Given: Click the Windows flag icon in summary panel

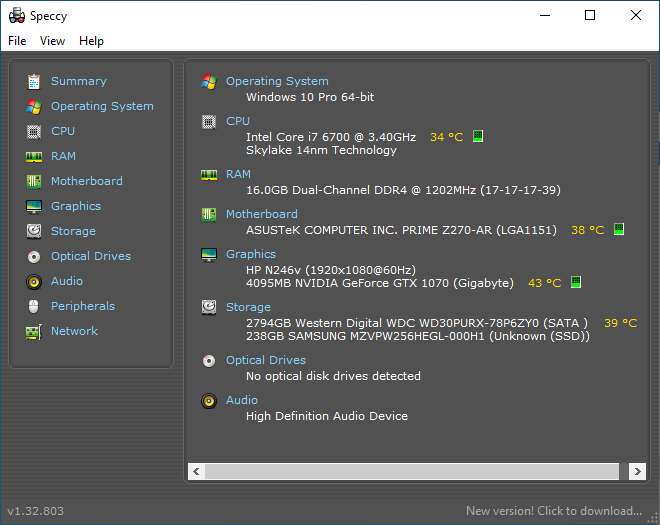Looking at the screenshot, I should click(x=209, y=82).
